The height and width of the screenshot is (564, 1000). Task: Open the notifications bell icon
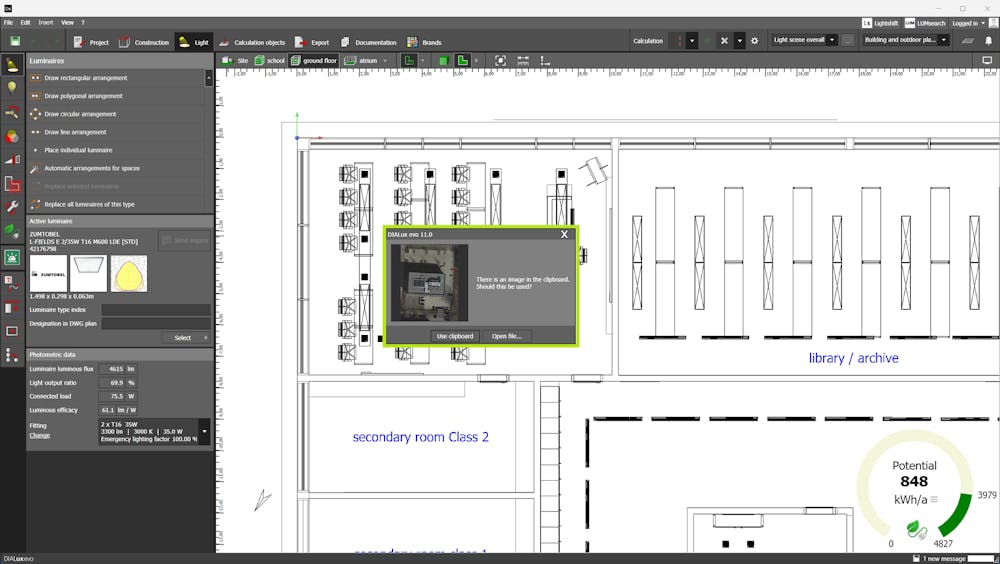(x=988, y=41)
